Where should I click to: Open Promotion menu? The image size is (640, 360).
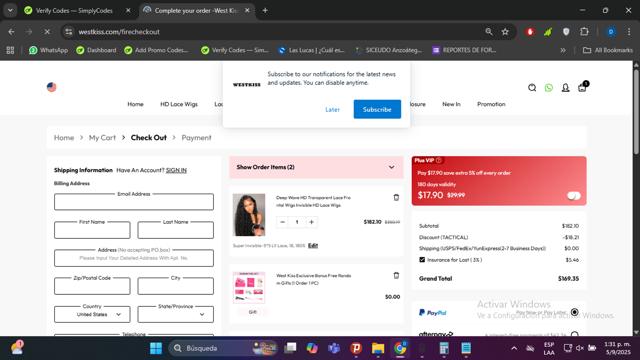(x=491, y=104)
